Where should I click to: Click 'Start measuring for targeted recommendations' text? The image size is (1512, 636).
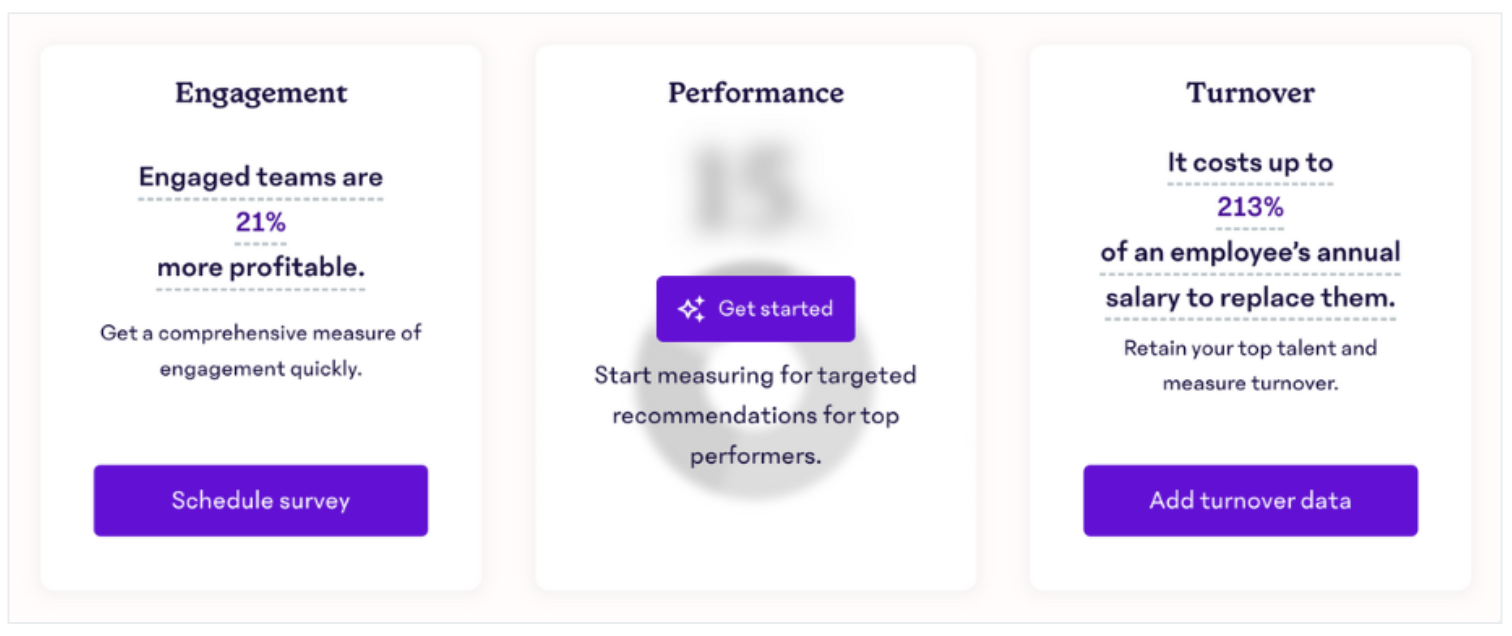coord(756,395)
